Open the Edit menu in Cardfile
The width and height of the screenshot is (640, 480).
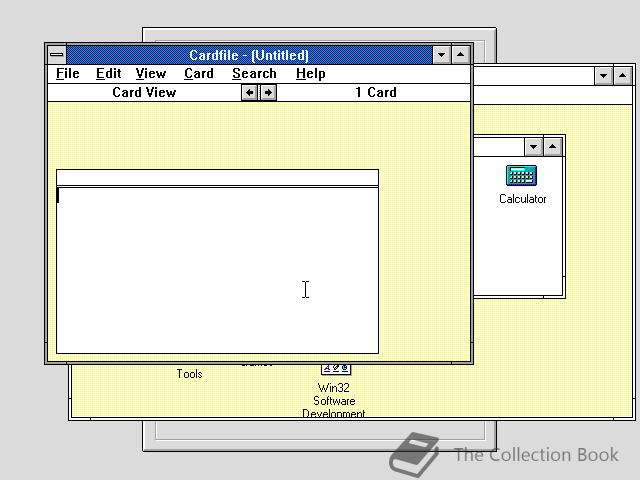tap(109, 73)
